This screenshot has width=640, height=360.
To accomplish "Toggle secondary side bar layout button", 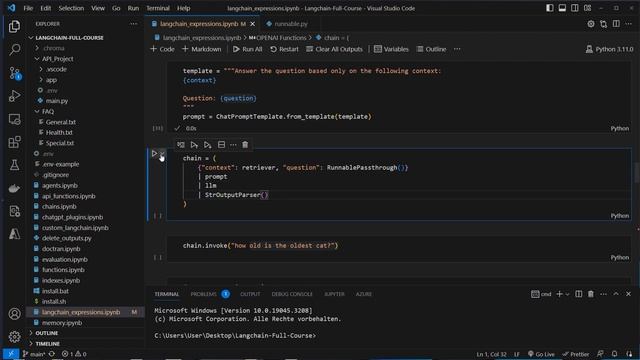I will 575,8.
